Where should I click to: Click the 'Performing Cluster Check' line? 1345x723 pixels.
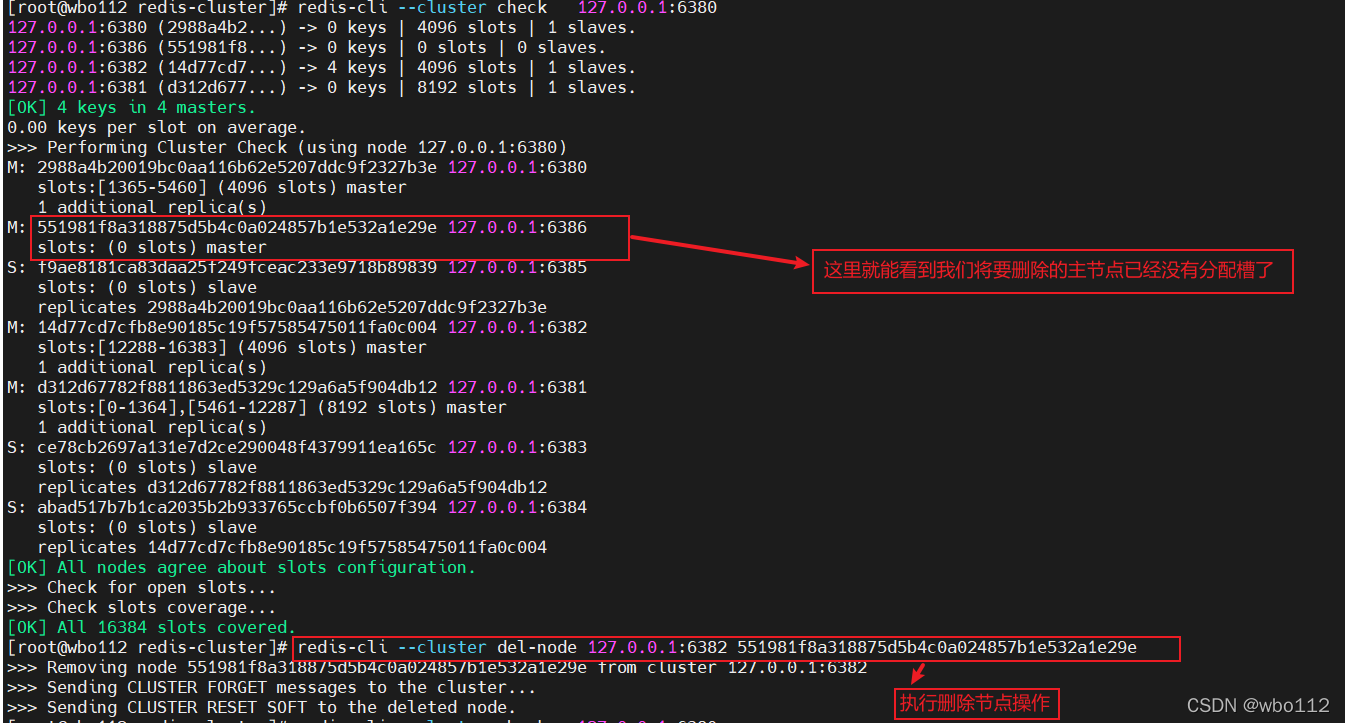coord(287,147)
